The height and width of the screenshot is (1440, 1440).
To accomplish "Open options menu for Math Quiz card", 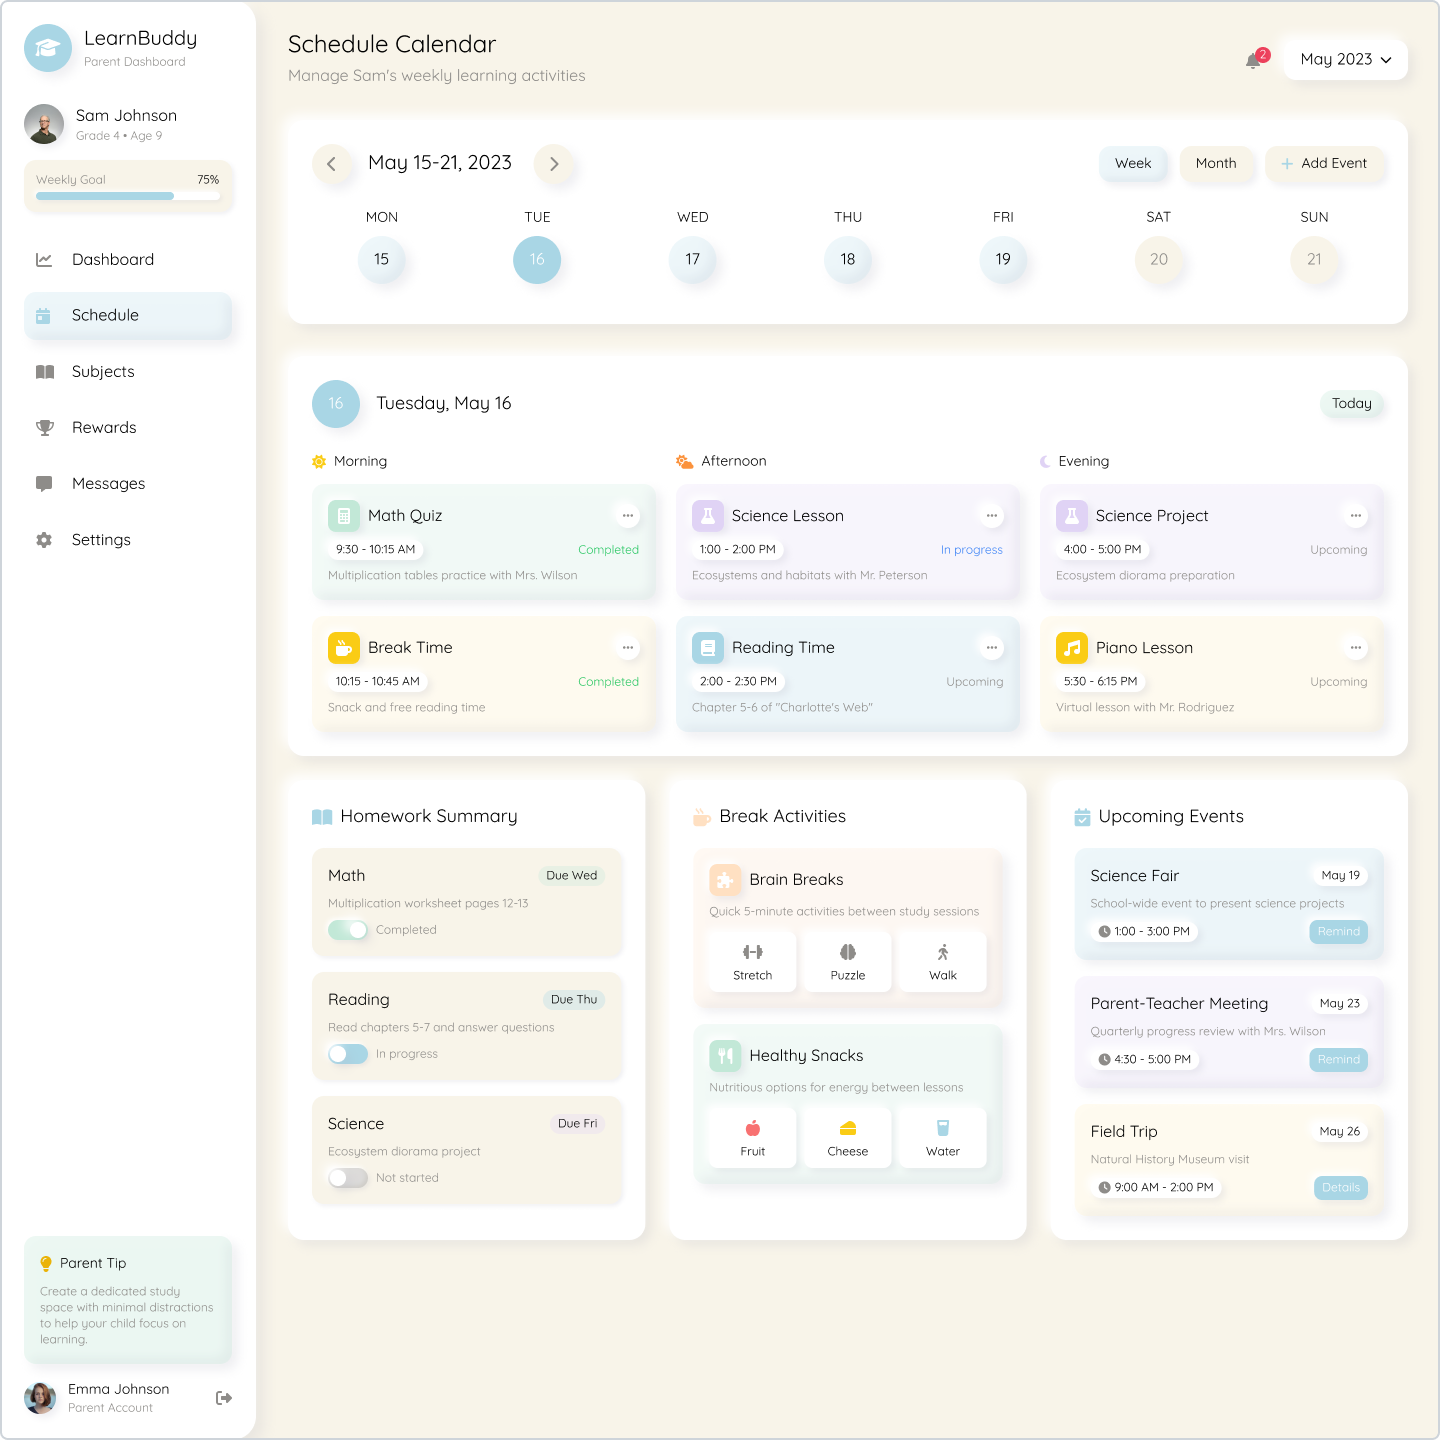I will 627,516.
